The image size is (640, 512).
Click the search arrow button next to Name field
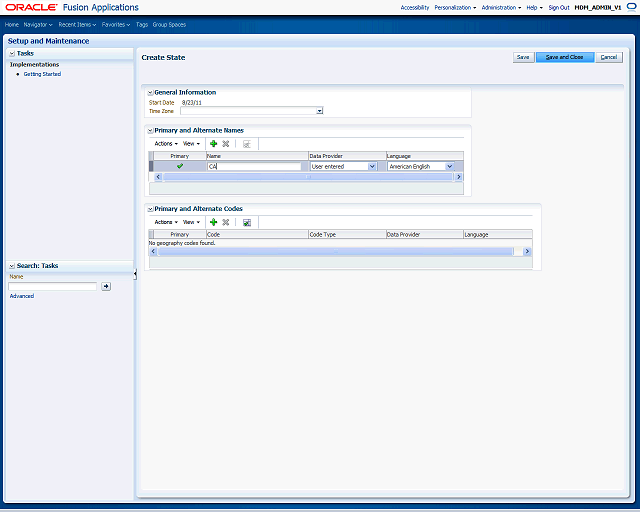106,286
